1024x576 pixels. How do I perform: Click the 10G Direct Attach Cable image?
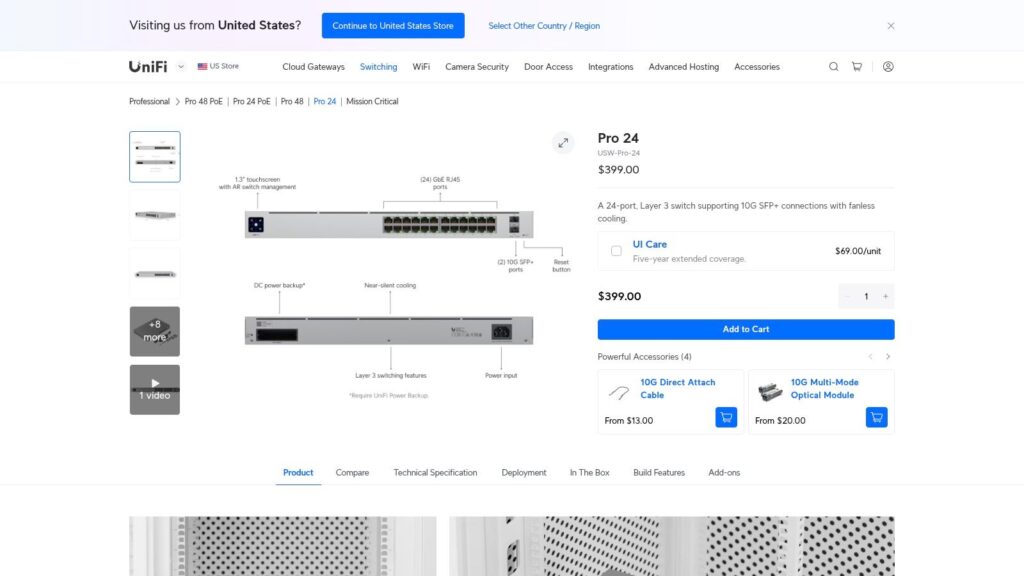[x=618, y=392]
